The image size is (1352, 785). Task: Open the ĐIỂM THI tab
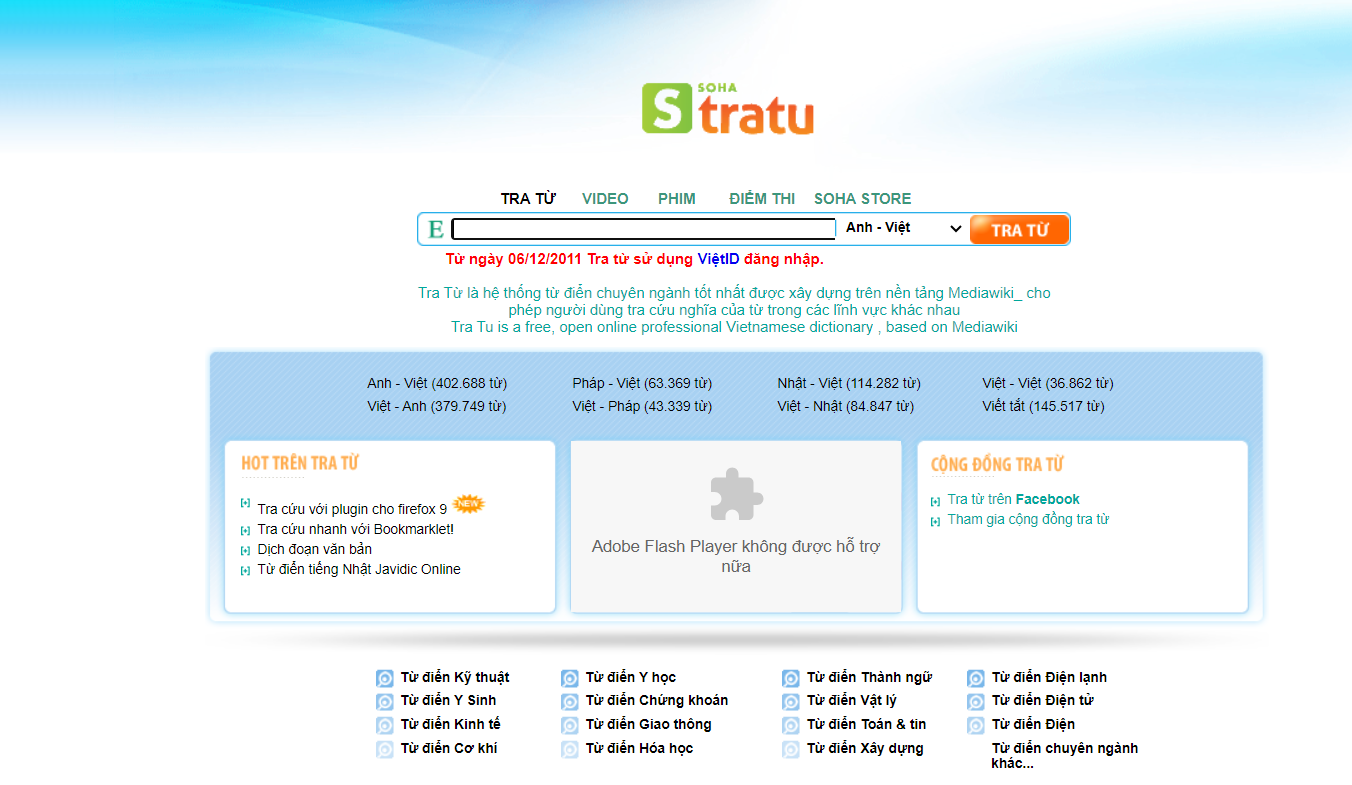(x=762, y=198)
